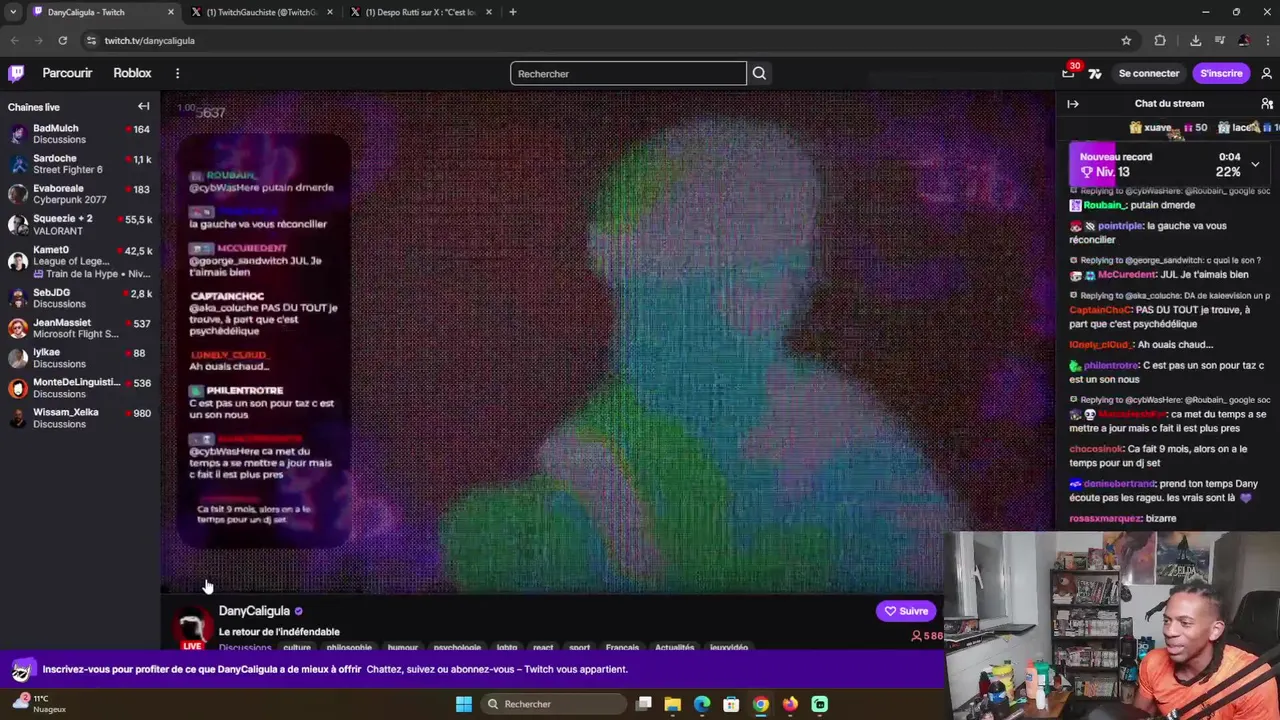Click the Twitch logo home icon

tap(16, 73)
